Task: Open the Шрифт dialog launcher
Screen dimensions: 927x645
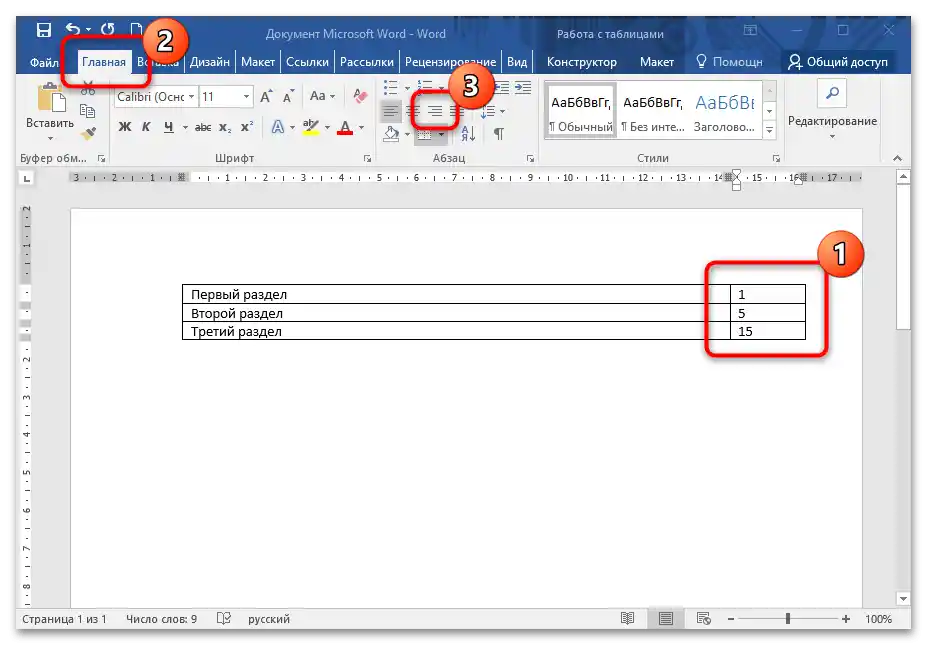Action: point(367,158)
